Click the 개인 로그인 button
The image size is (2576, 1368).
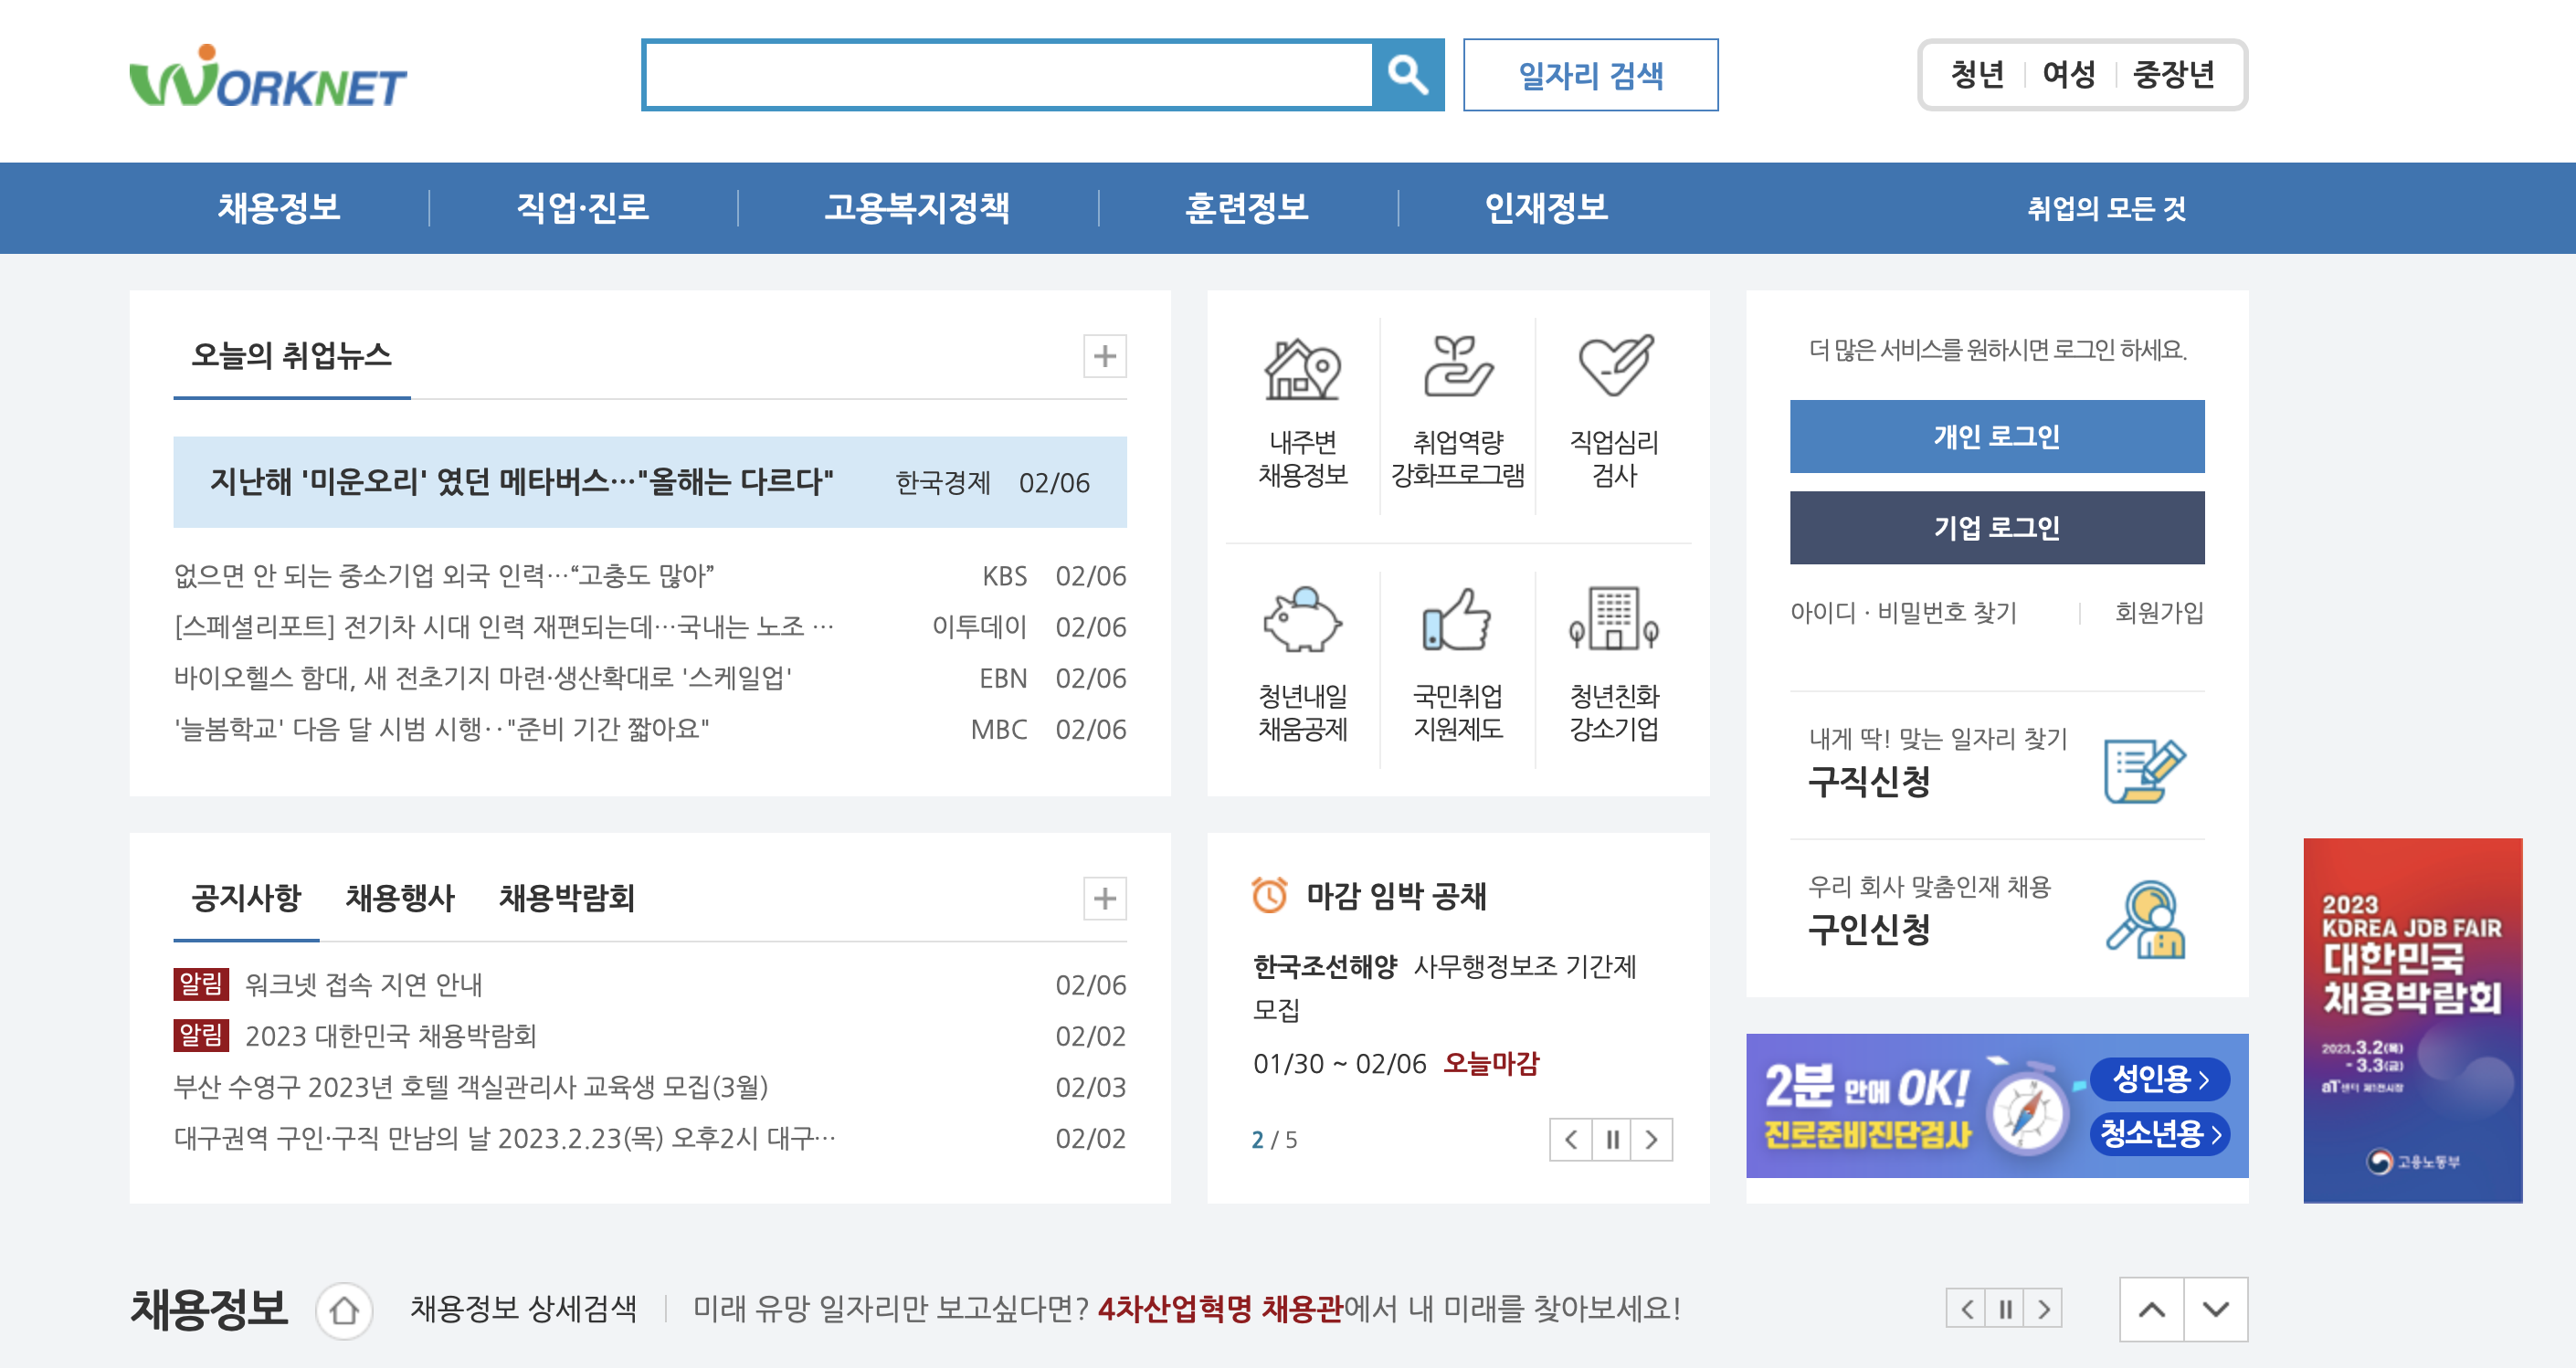(x=1997, y=435)
